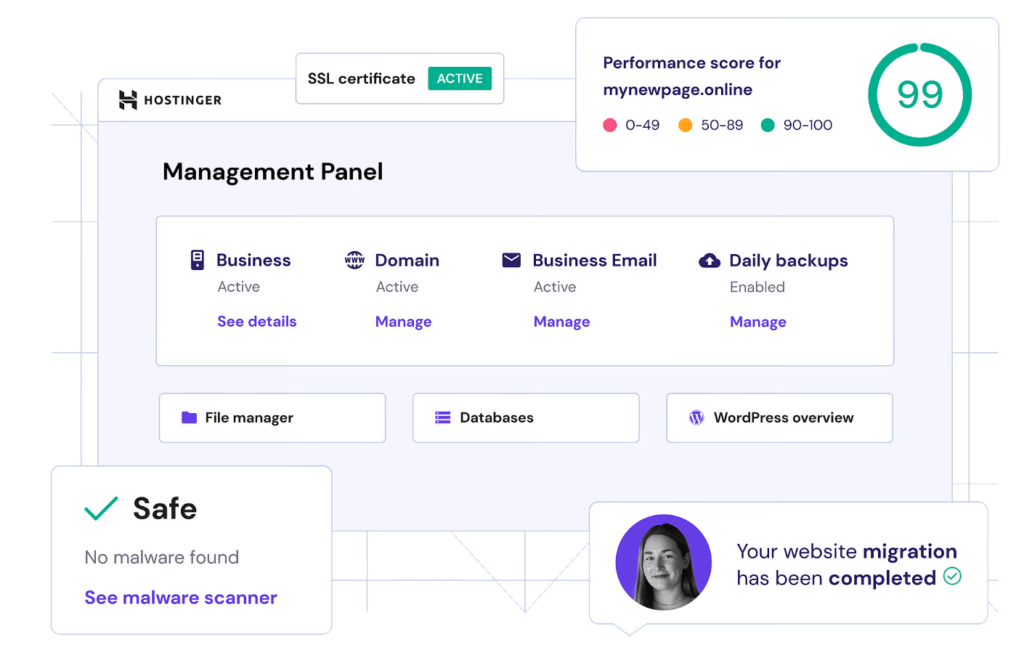Open the File manager folder icon

pos(188,417)
